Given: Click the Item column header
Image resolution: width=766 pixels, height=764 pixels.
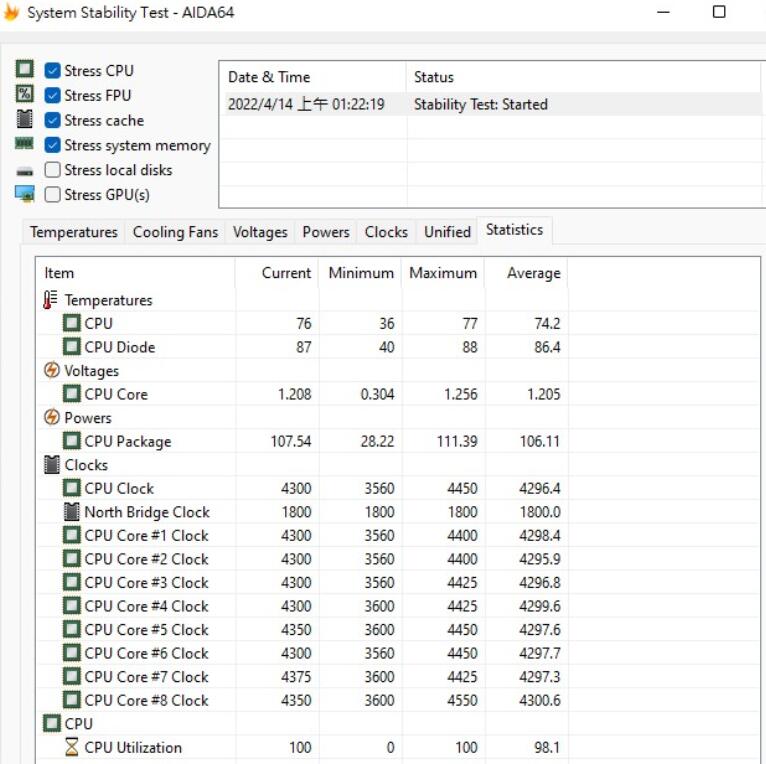Looking at the screenshot, I should [x=135, y=273].
